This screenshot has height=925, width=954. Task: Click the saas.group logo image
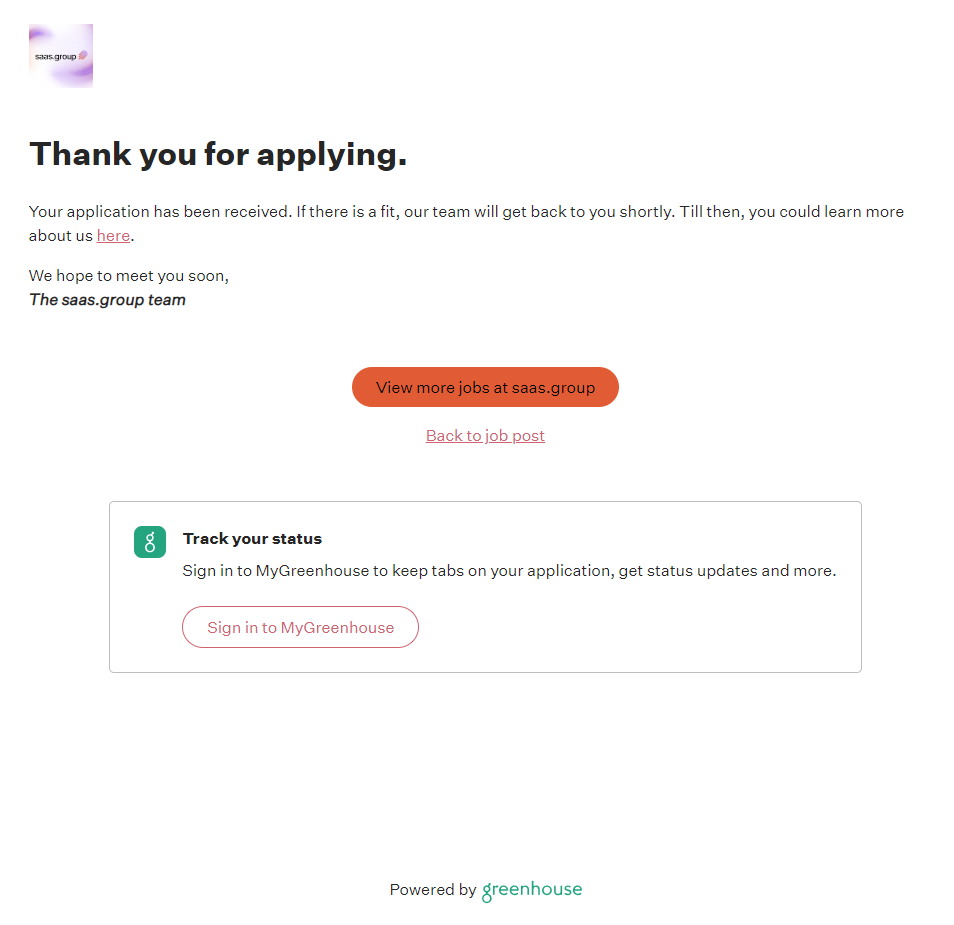(61, 56)
